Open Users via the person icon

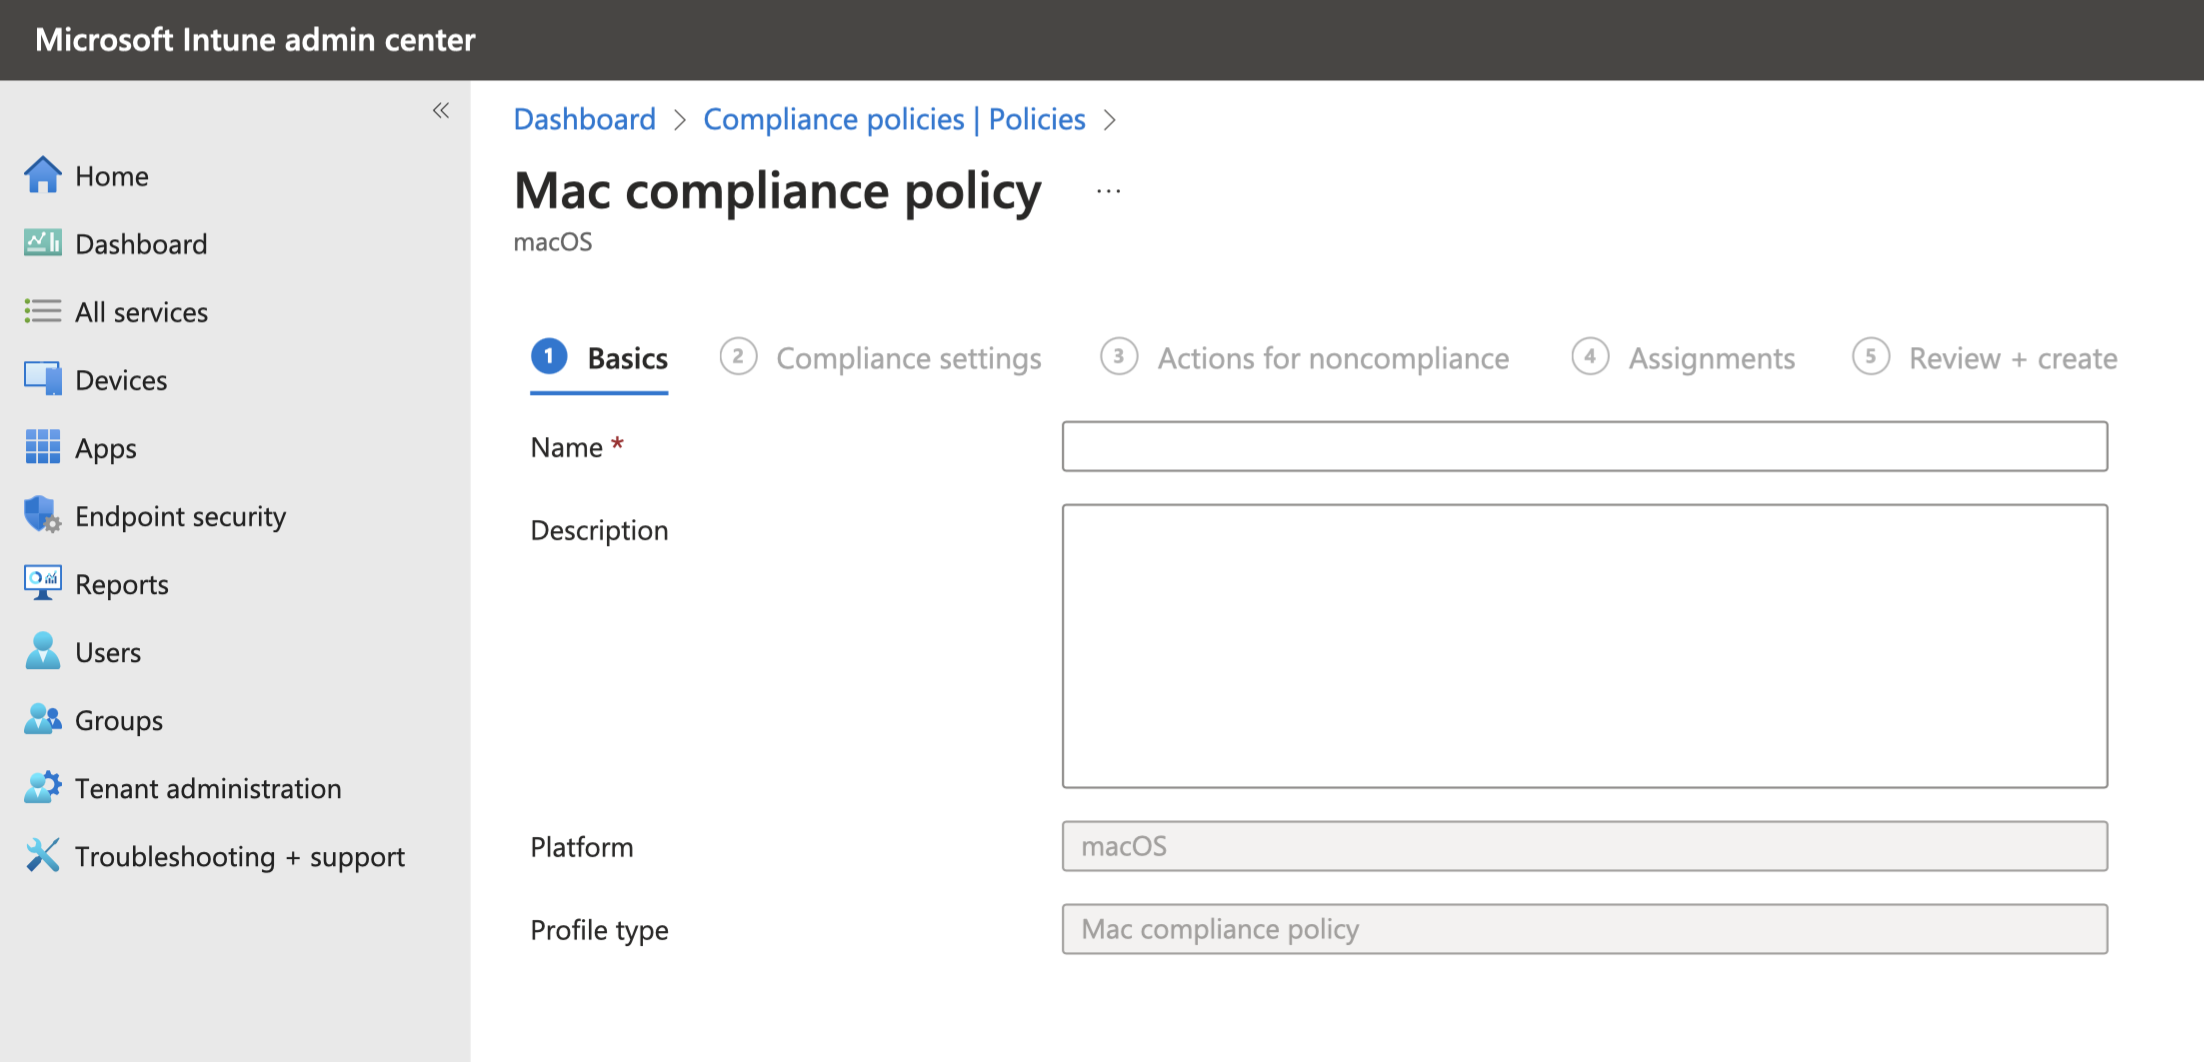click(x=42, y=651)
